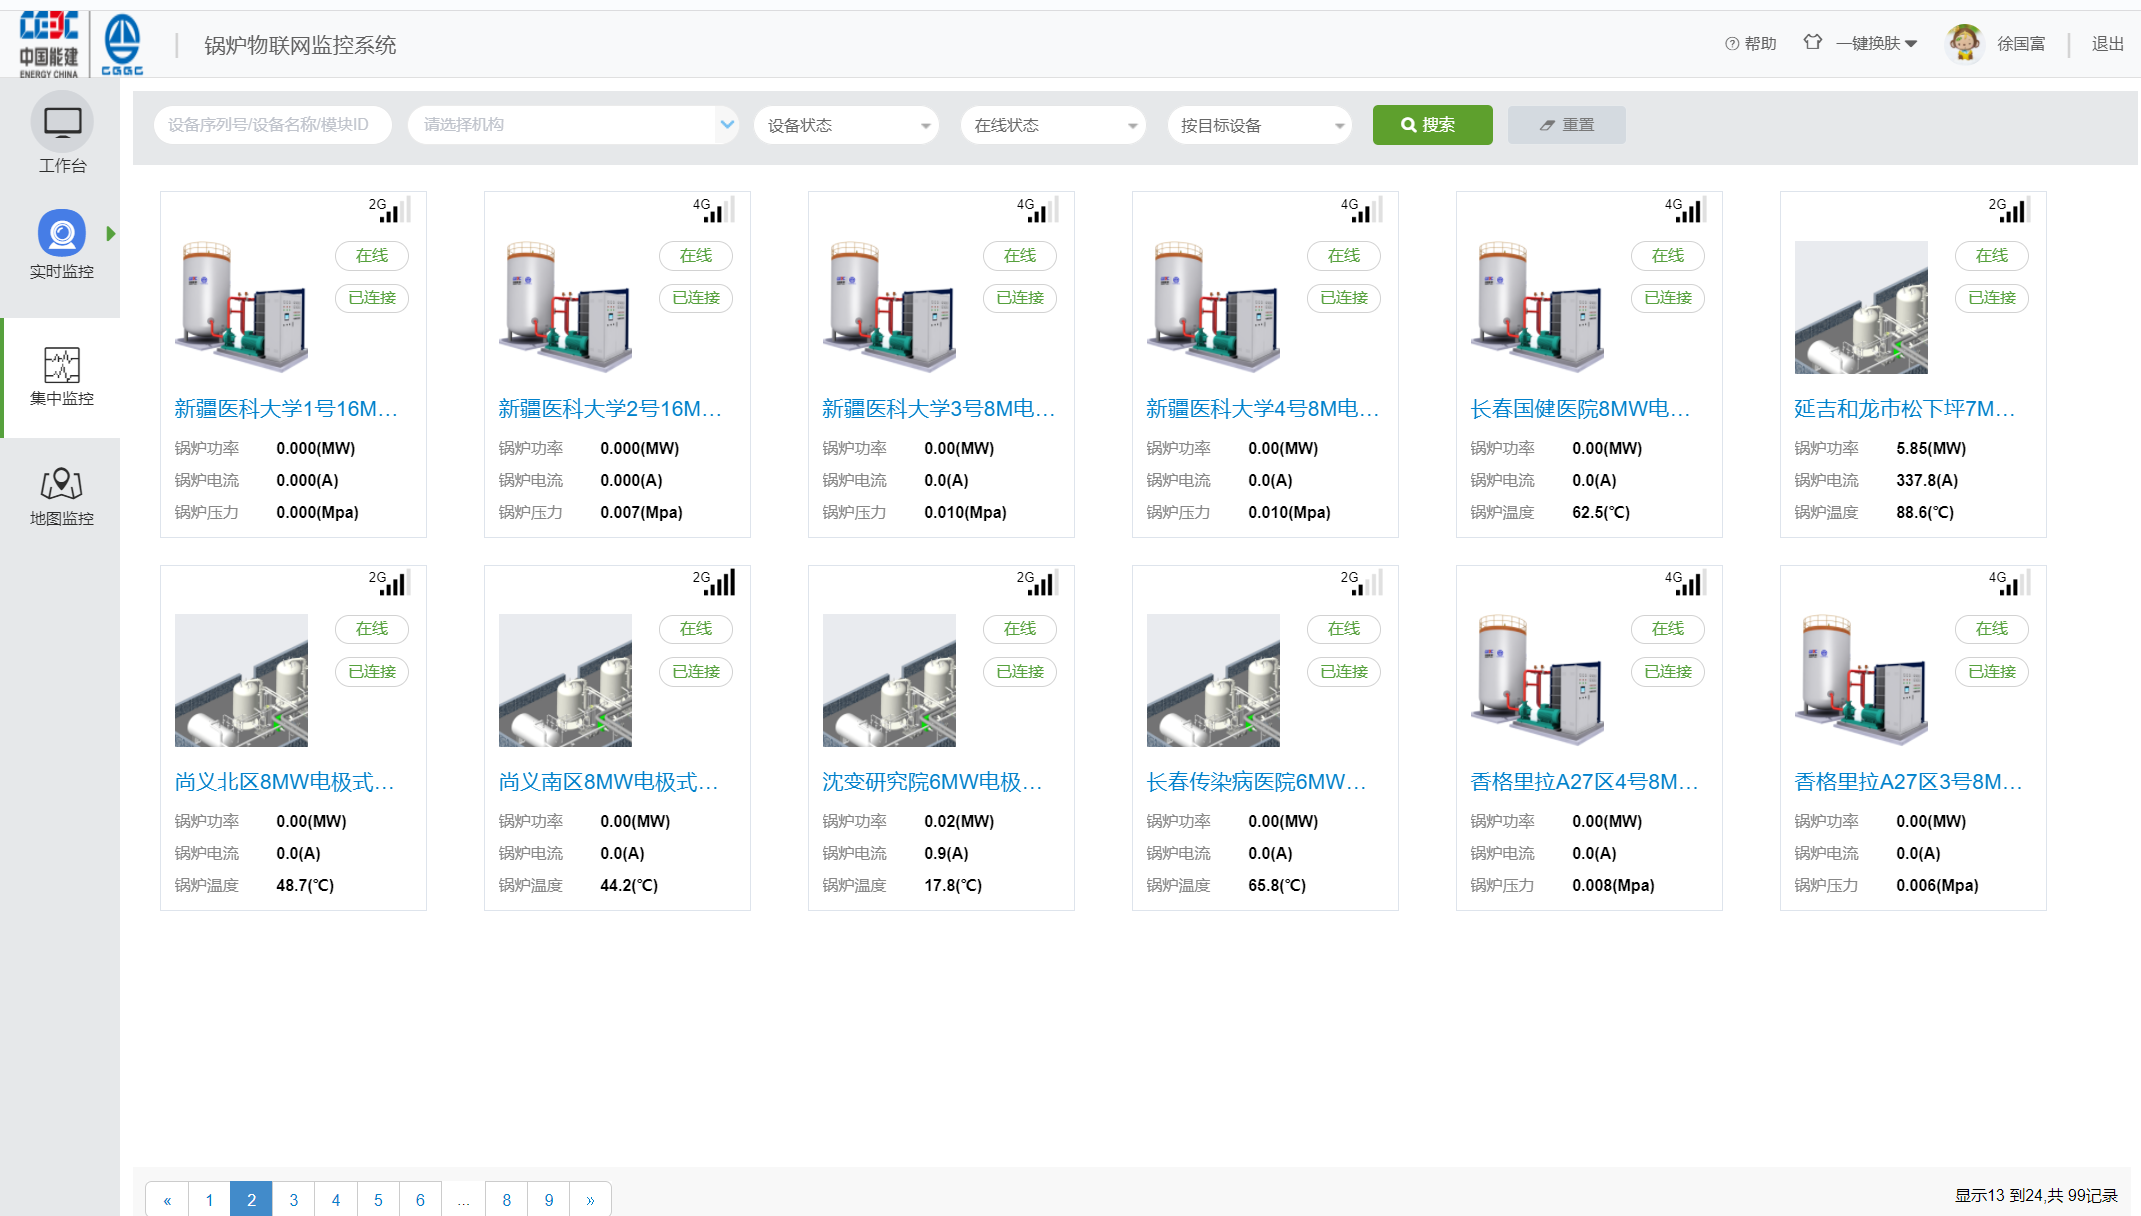This screenshot has width=2141, height=1216.
Task: Open the 地图监控 map icon
Action: pyautogui.click(x=62, y=485)
